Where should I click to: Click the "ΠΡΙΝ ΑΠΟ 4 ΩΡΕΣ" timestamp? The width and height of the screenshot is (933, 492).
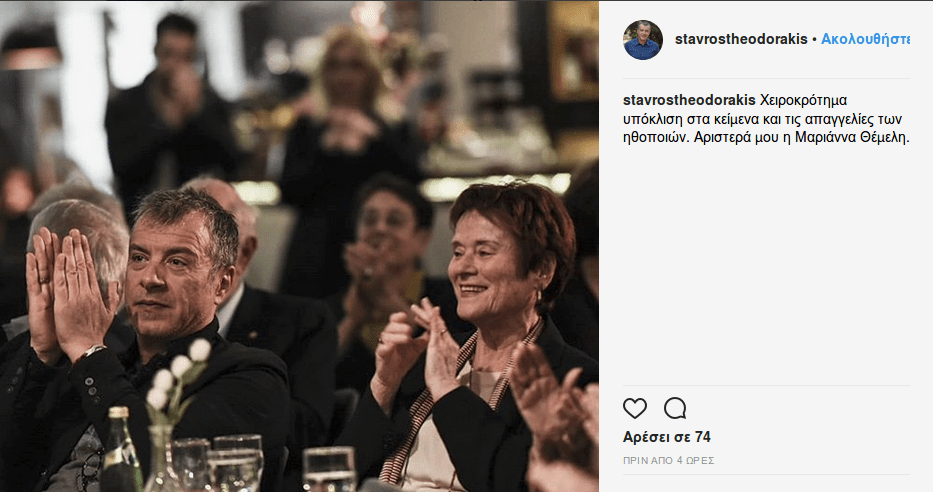pyautogui.click(x=668, y=461)
